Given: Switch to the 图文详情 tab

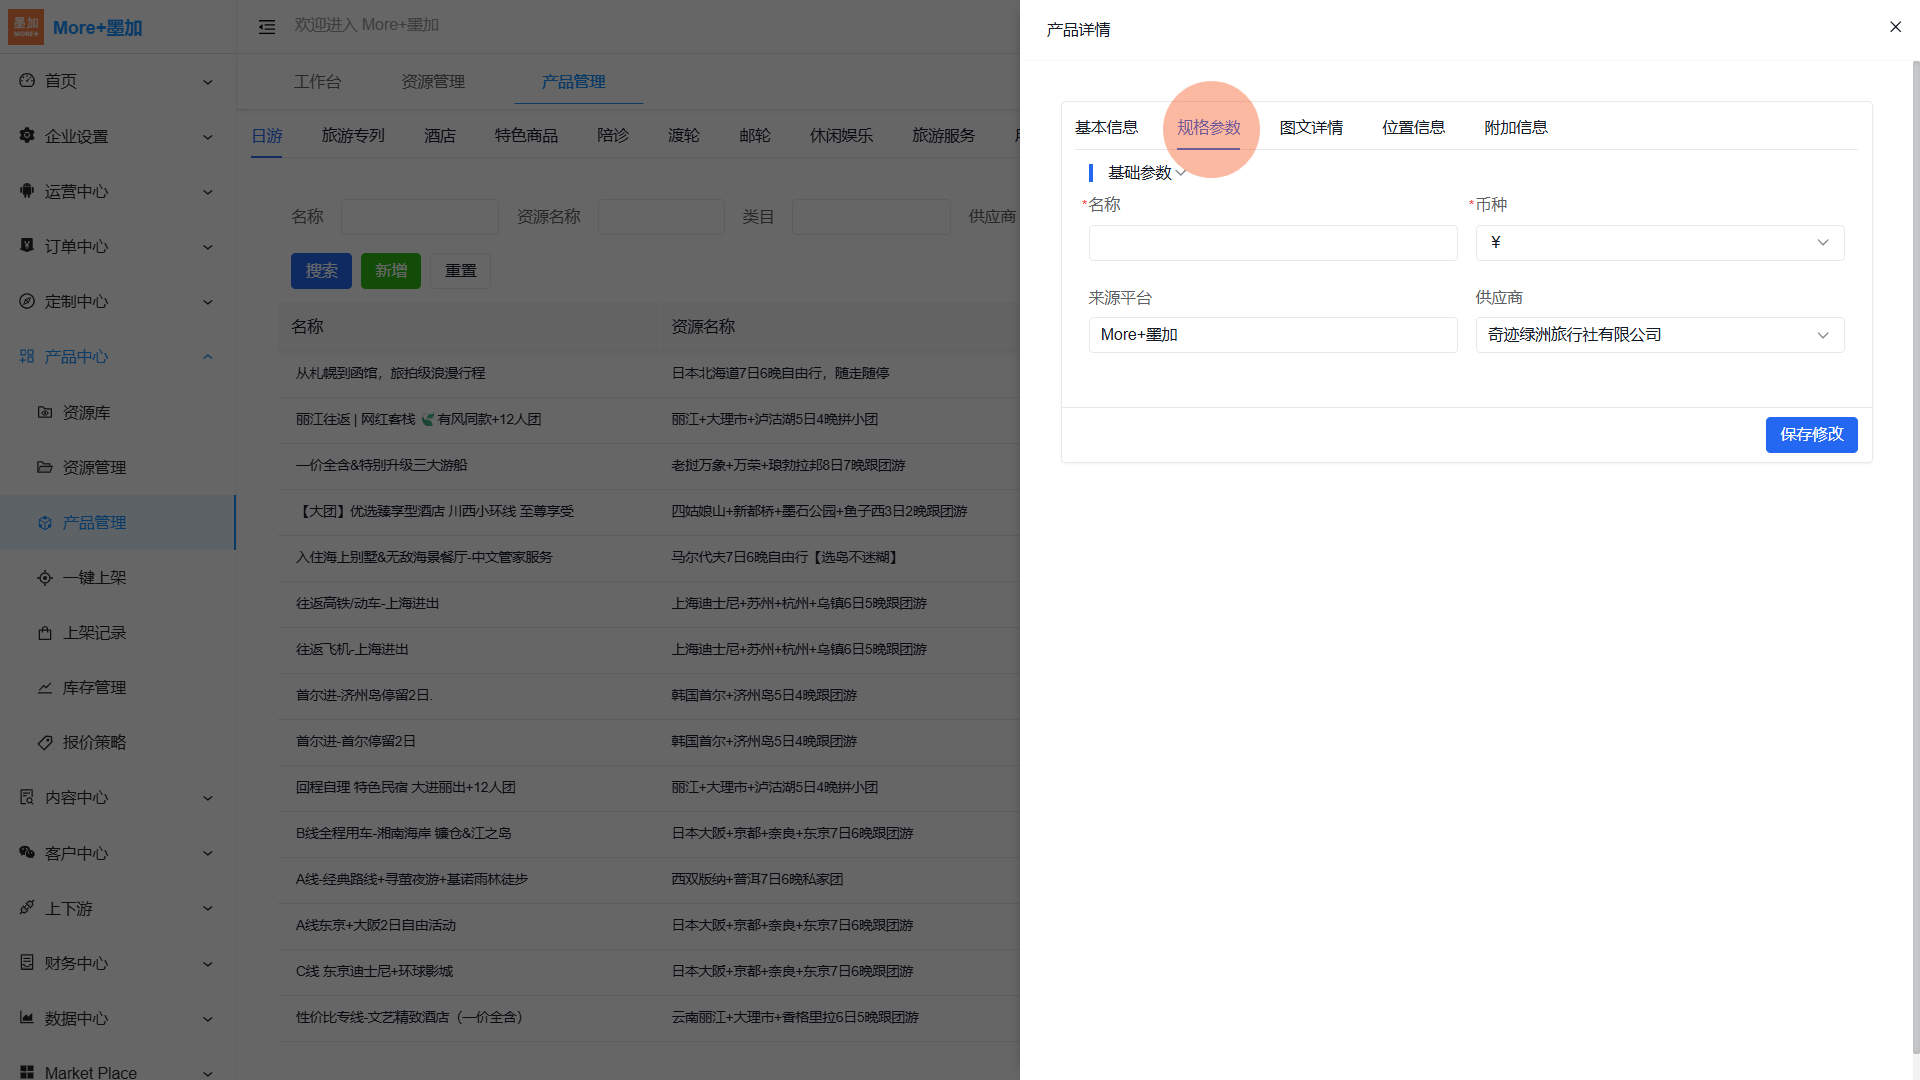Looking at the screenshot, I should point(1311,128).
